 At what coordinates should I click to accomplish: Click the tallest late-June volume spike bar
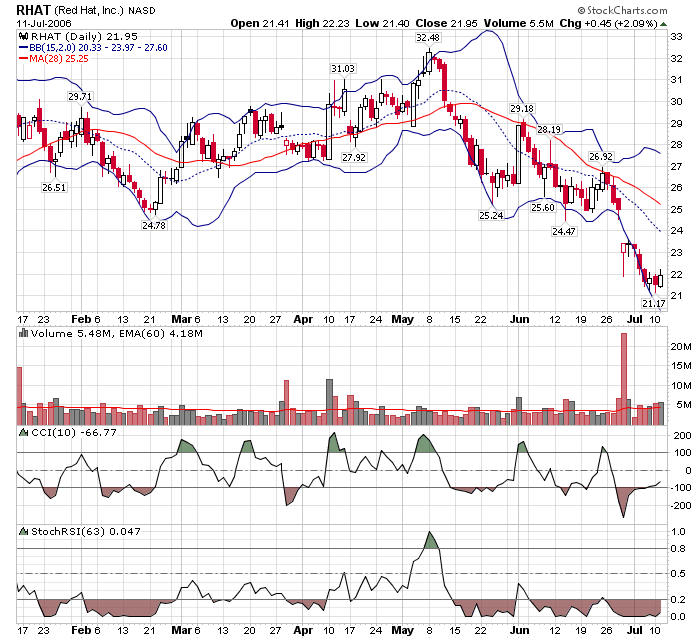(x=624, y=379)
